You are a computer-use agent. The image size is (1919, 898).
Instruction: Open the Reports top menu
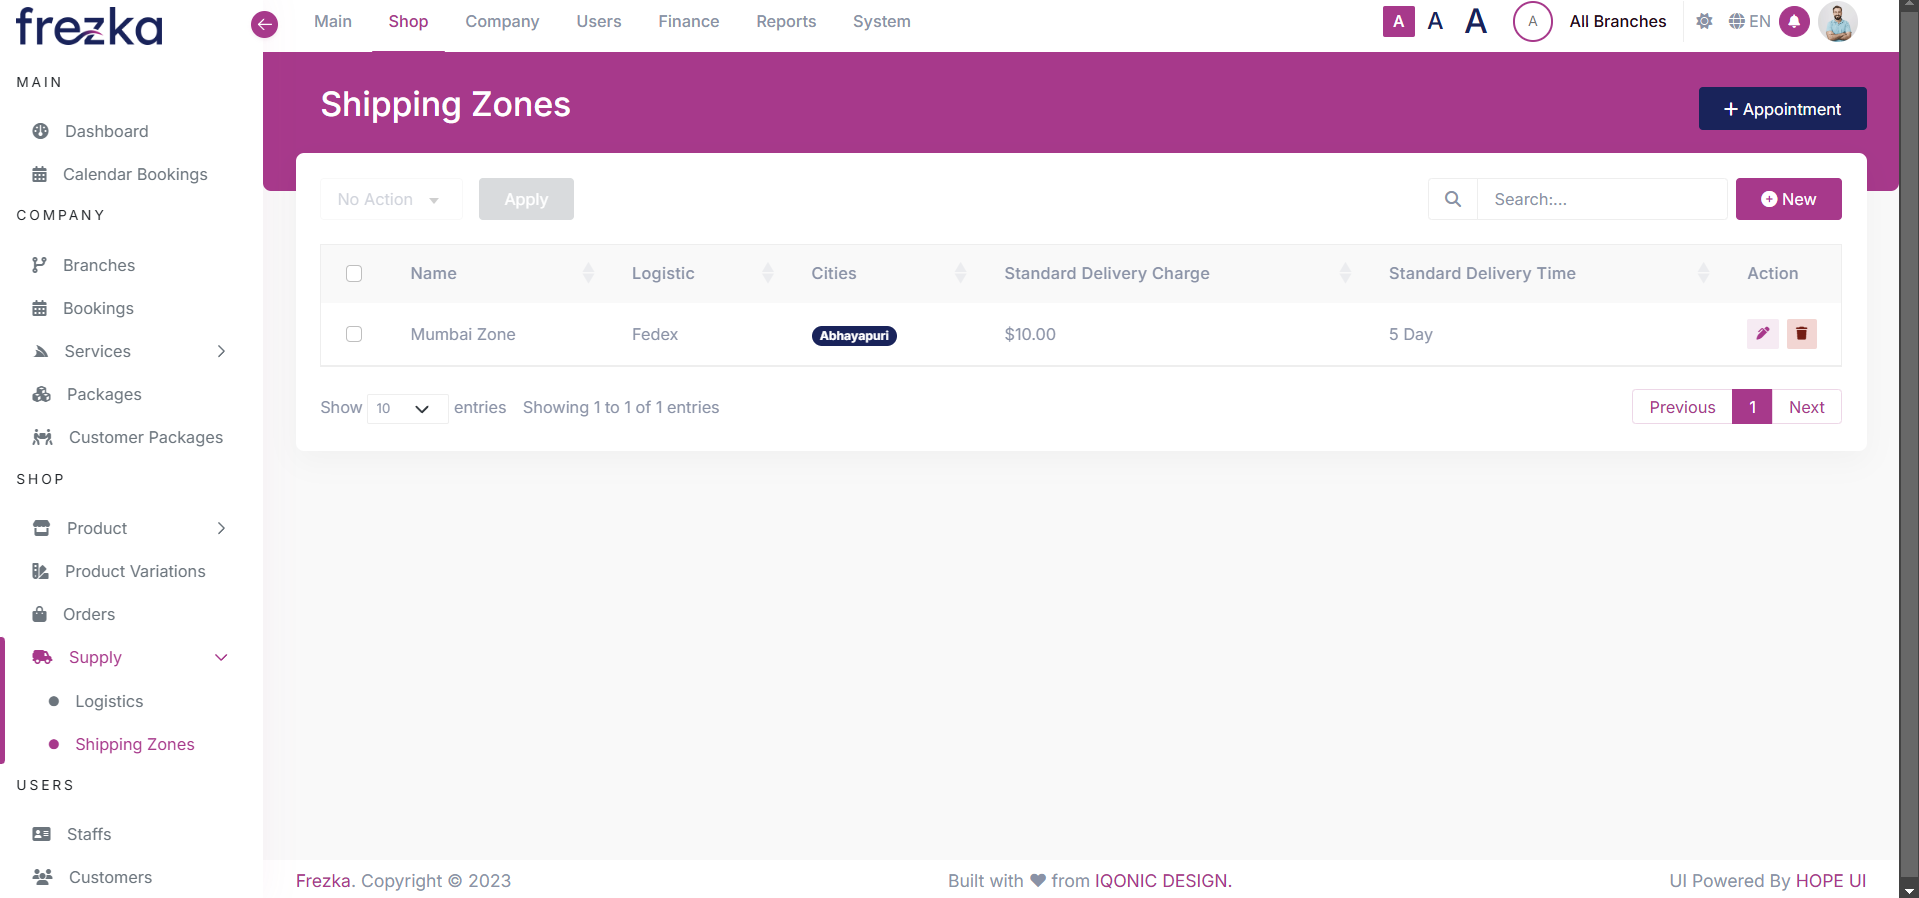coord(786,21)
